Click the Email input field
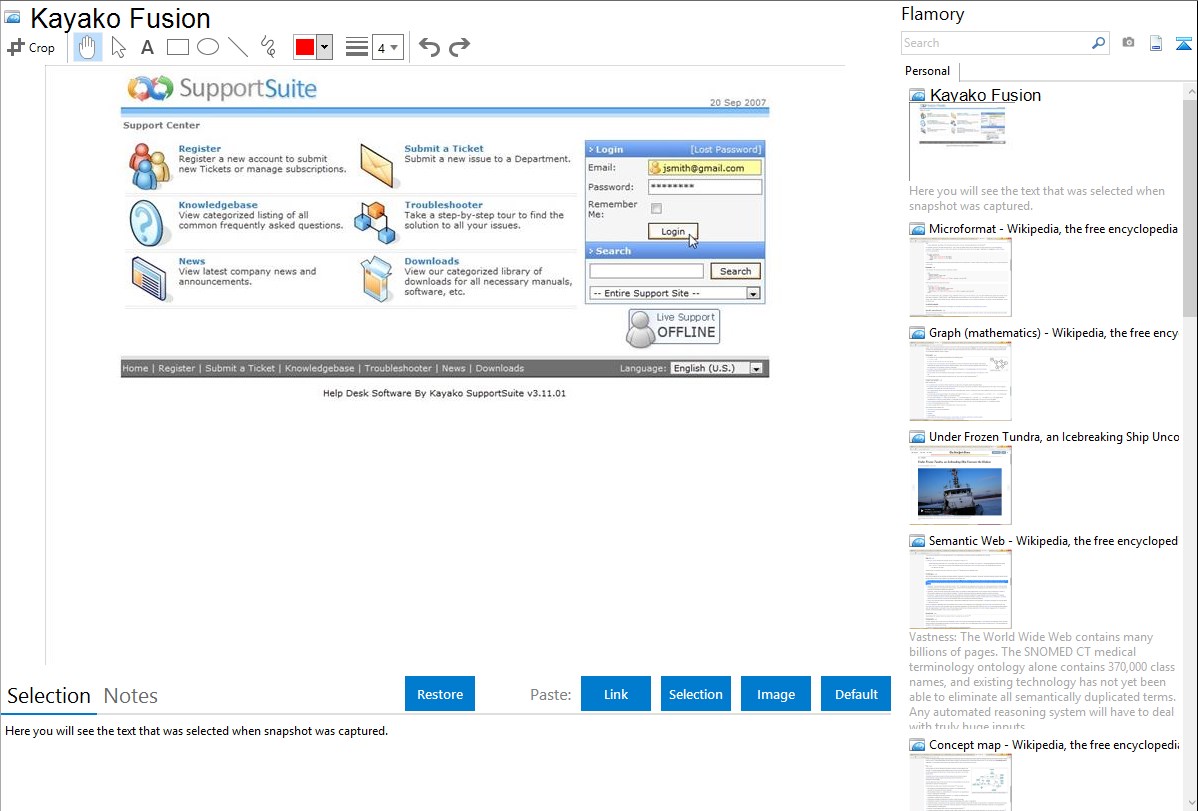Viewport: 1198px width, 811px height. tap(704, 168)
